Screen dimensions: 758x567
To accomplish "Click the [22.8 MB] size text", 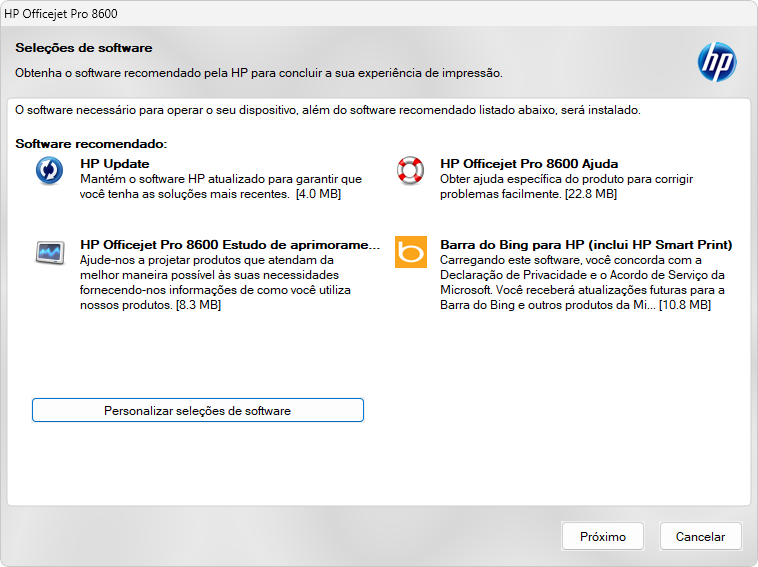I will coord(591,194).
